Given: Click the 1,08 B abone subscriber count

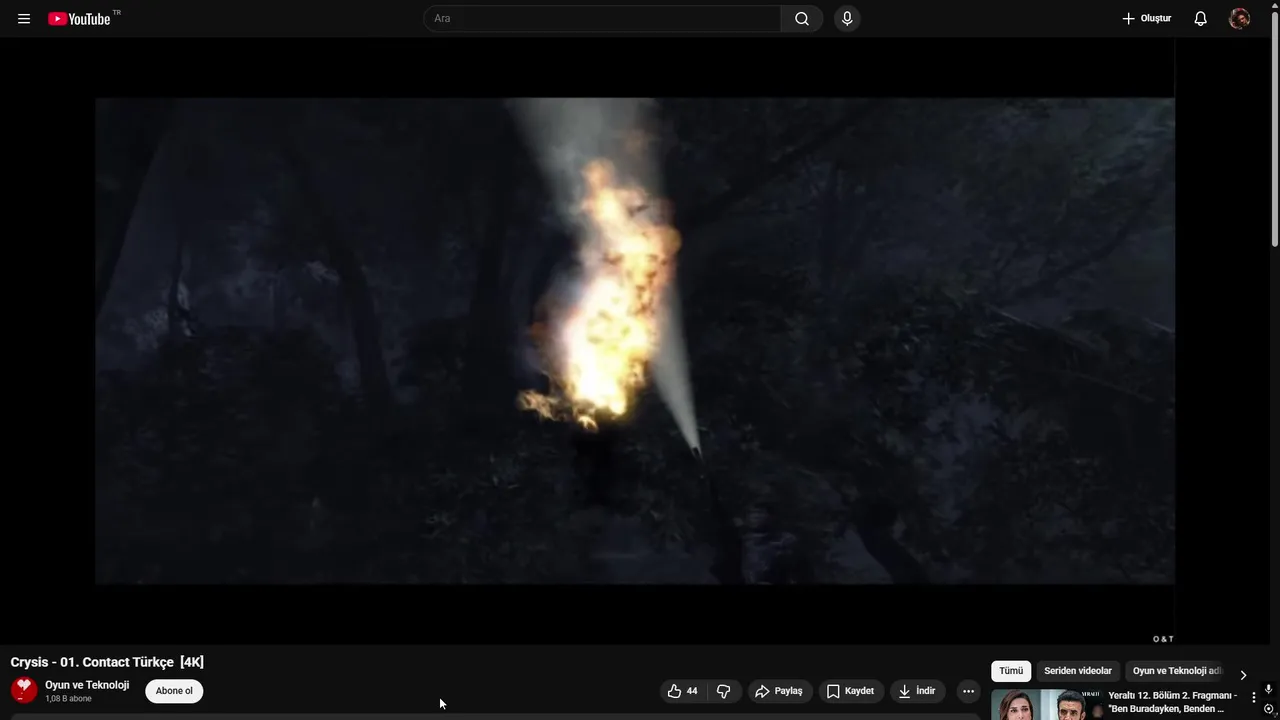Looking at the screenshot, I should pos(68,699).
